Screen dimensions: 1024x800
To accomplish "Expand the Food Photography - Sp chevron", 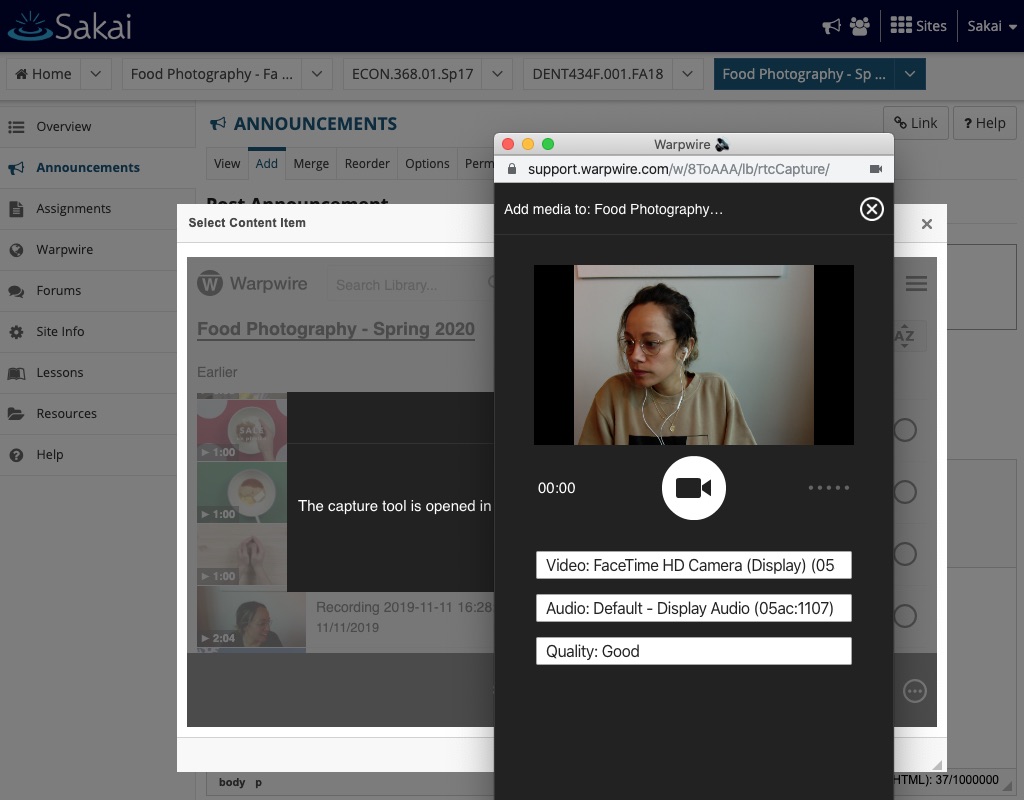I will [910, 74].
